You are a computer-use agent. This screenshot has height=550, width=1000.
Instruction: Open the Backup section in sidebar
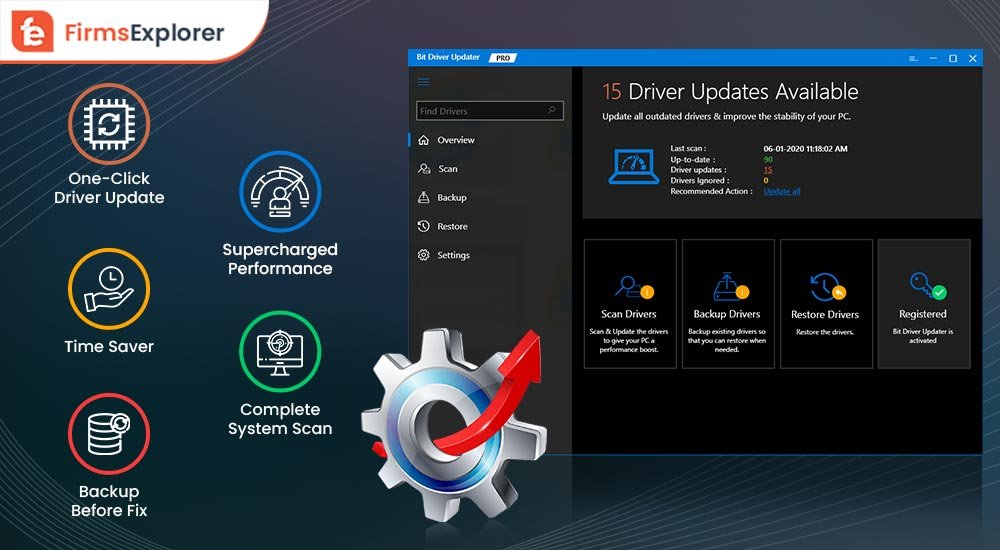452,197
